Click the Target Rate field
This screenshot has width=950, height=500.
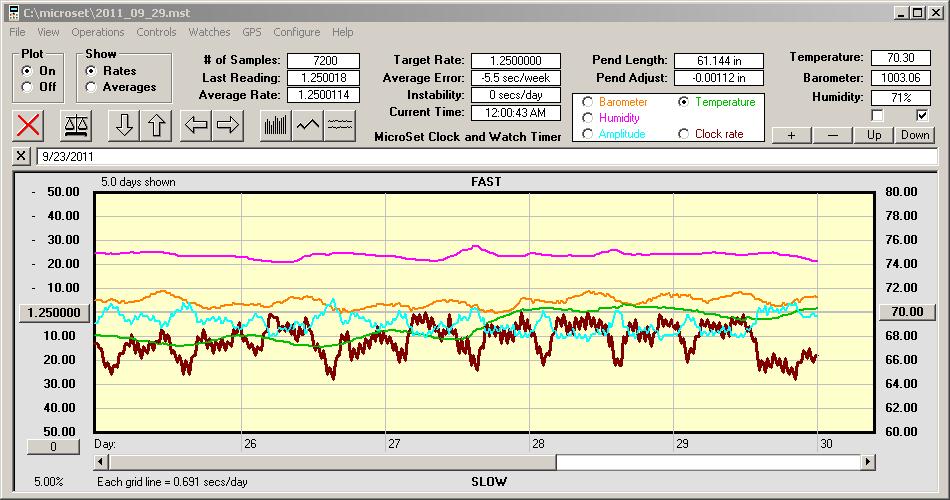516,61
